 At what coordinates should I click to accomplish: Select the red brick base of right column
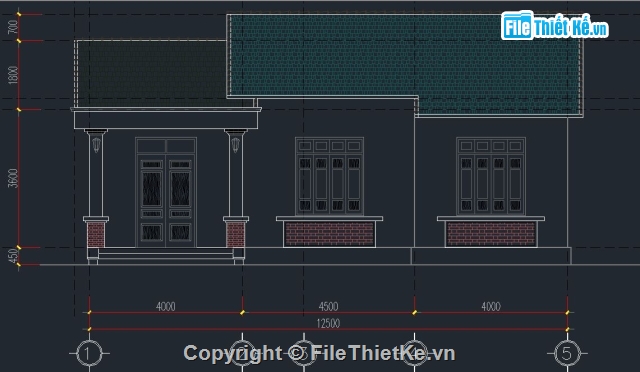coord(236,234)
